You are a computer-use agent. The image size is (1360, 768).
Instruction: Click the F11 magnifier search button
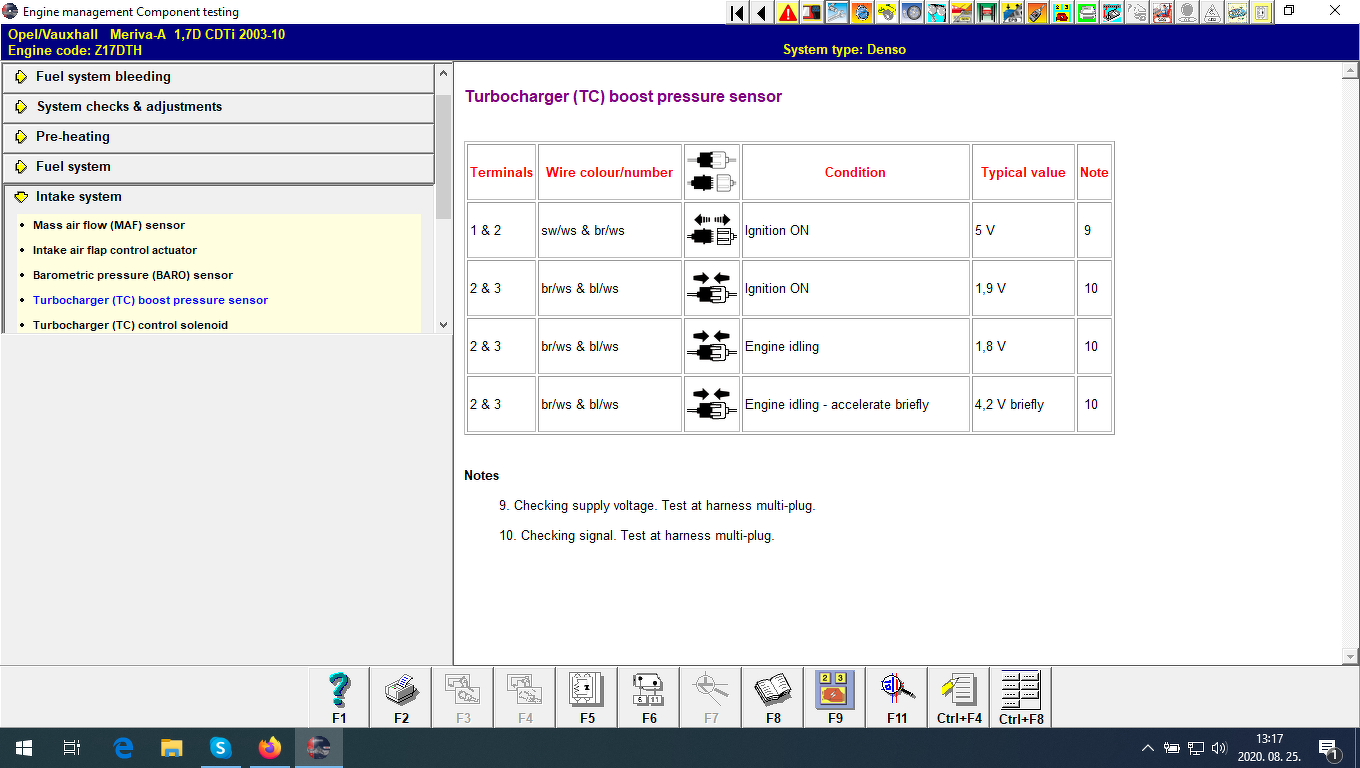(897, 697)
